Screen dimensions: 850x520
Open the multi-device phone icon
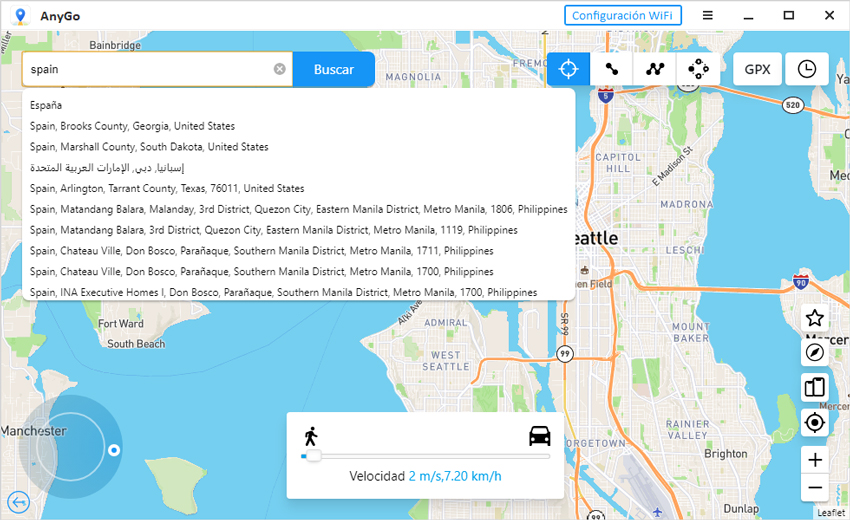[815, 387]
